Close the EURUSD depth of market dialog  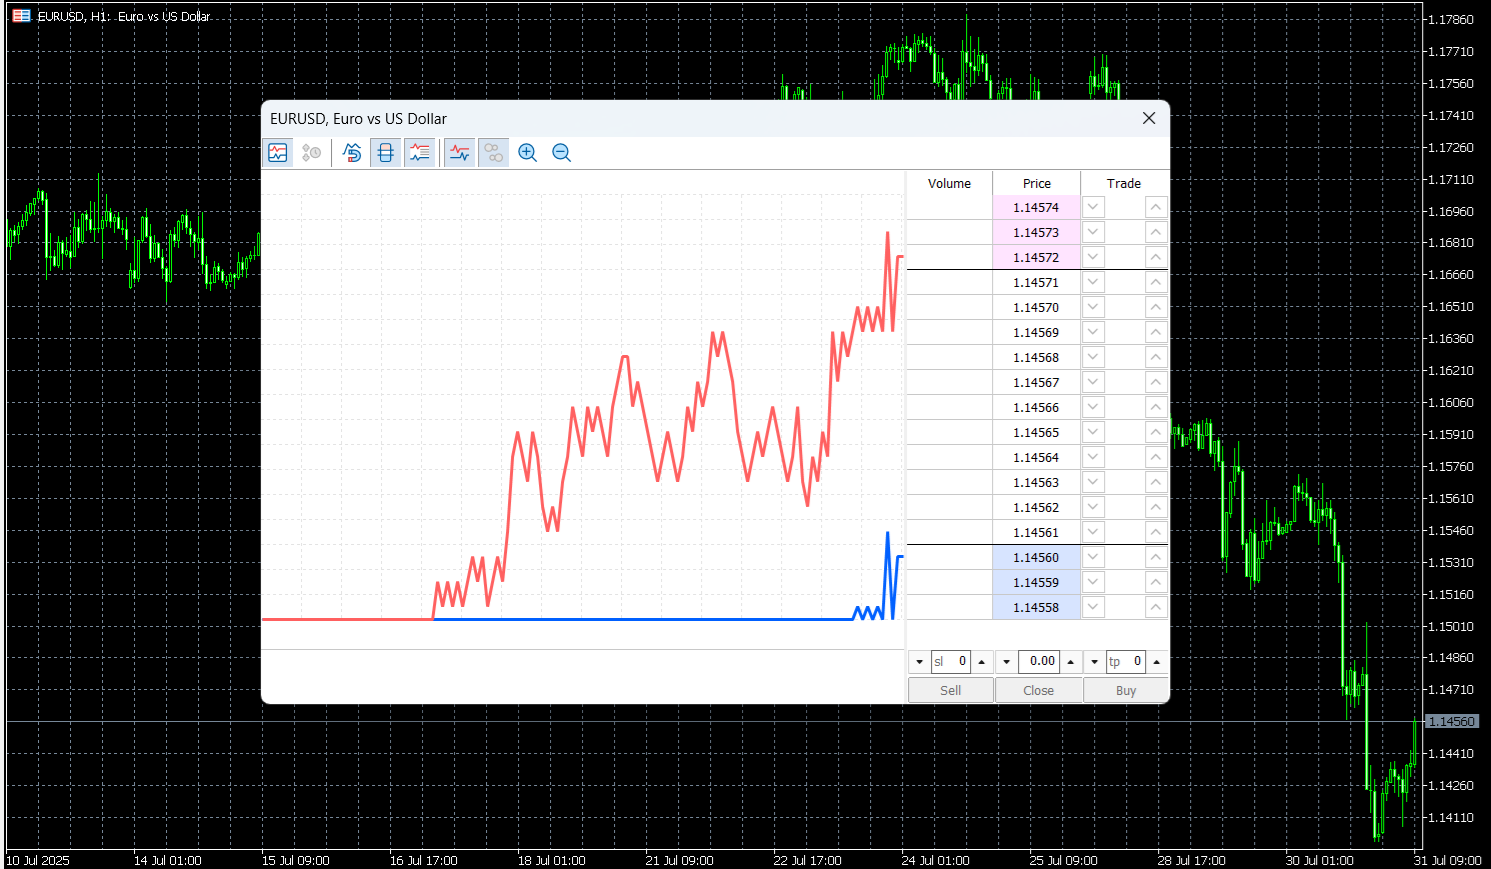pyautogui.click(x=1149, y=118)
